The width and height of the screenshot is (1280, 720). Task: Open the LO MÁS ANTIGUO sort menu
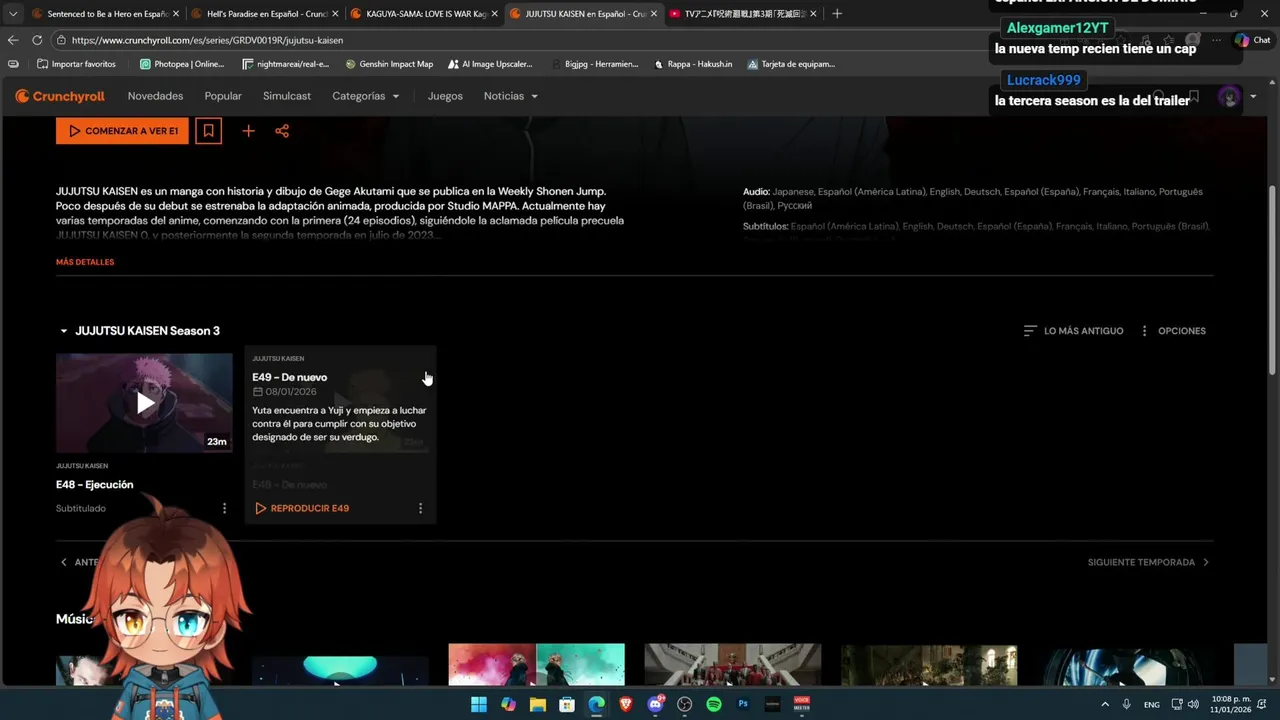1073,331
